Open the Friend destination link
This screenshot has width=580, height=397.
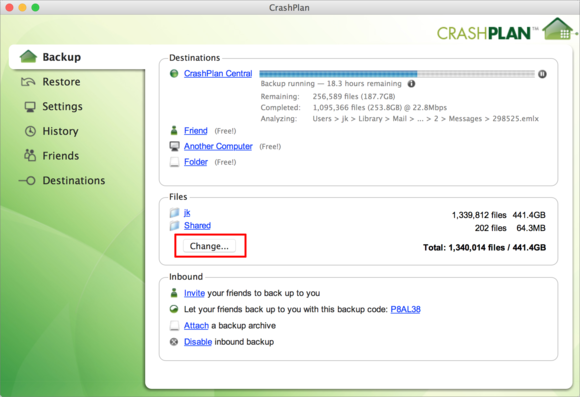[196, 131]
